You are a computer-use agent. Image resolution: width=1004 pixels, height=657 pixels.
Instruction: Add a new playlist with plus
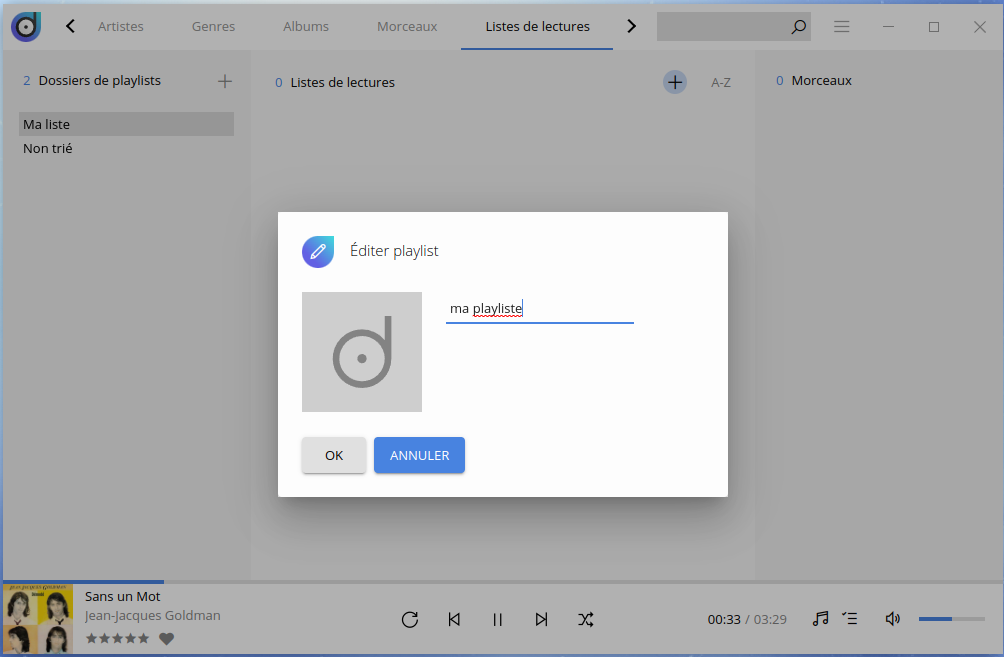pyautogui.click(x=675, y=82)
